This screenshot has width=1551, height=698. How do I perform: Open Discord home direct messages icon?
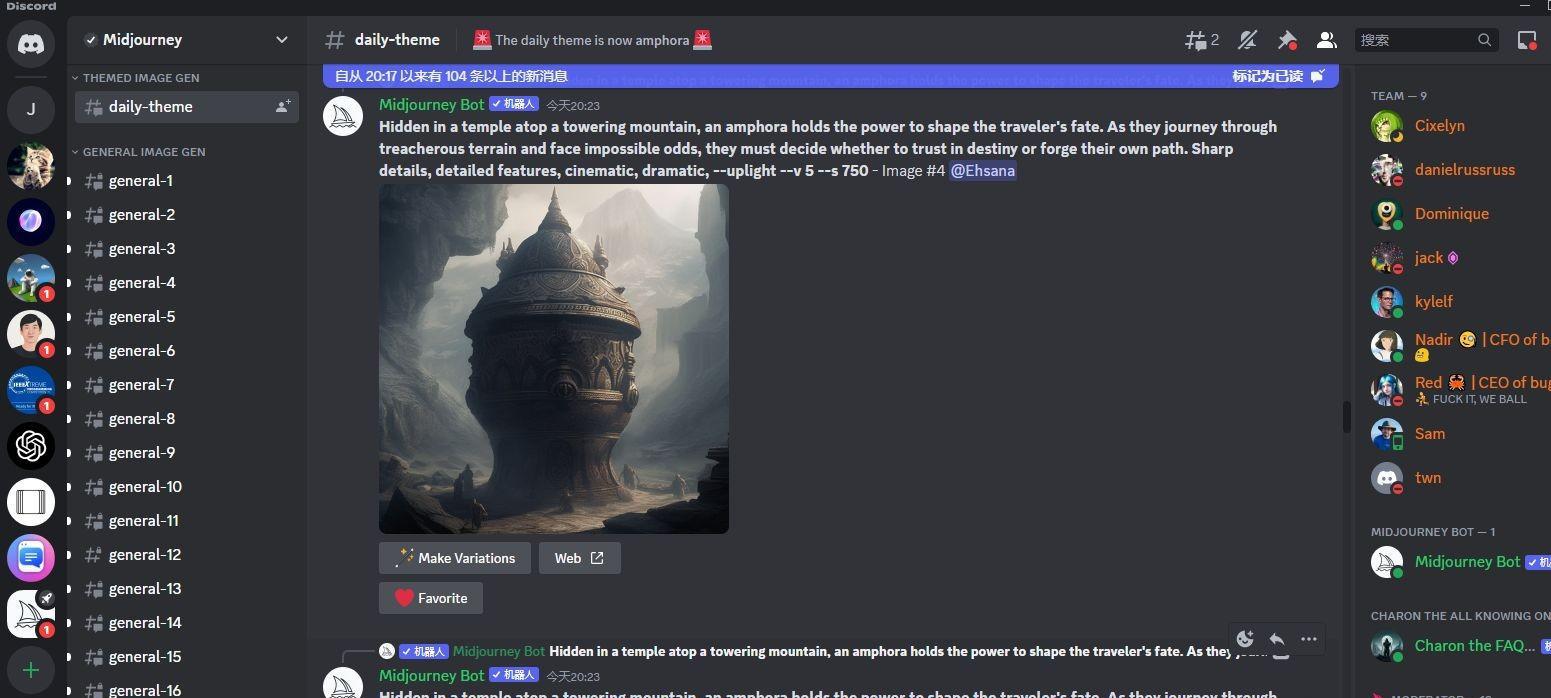[x=31, y=45]
